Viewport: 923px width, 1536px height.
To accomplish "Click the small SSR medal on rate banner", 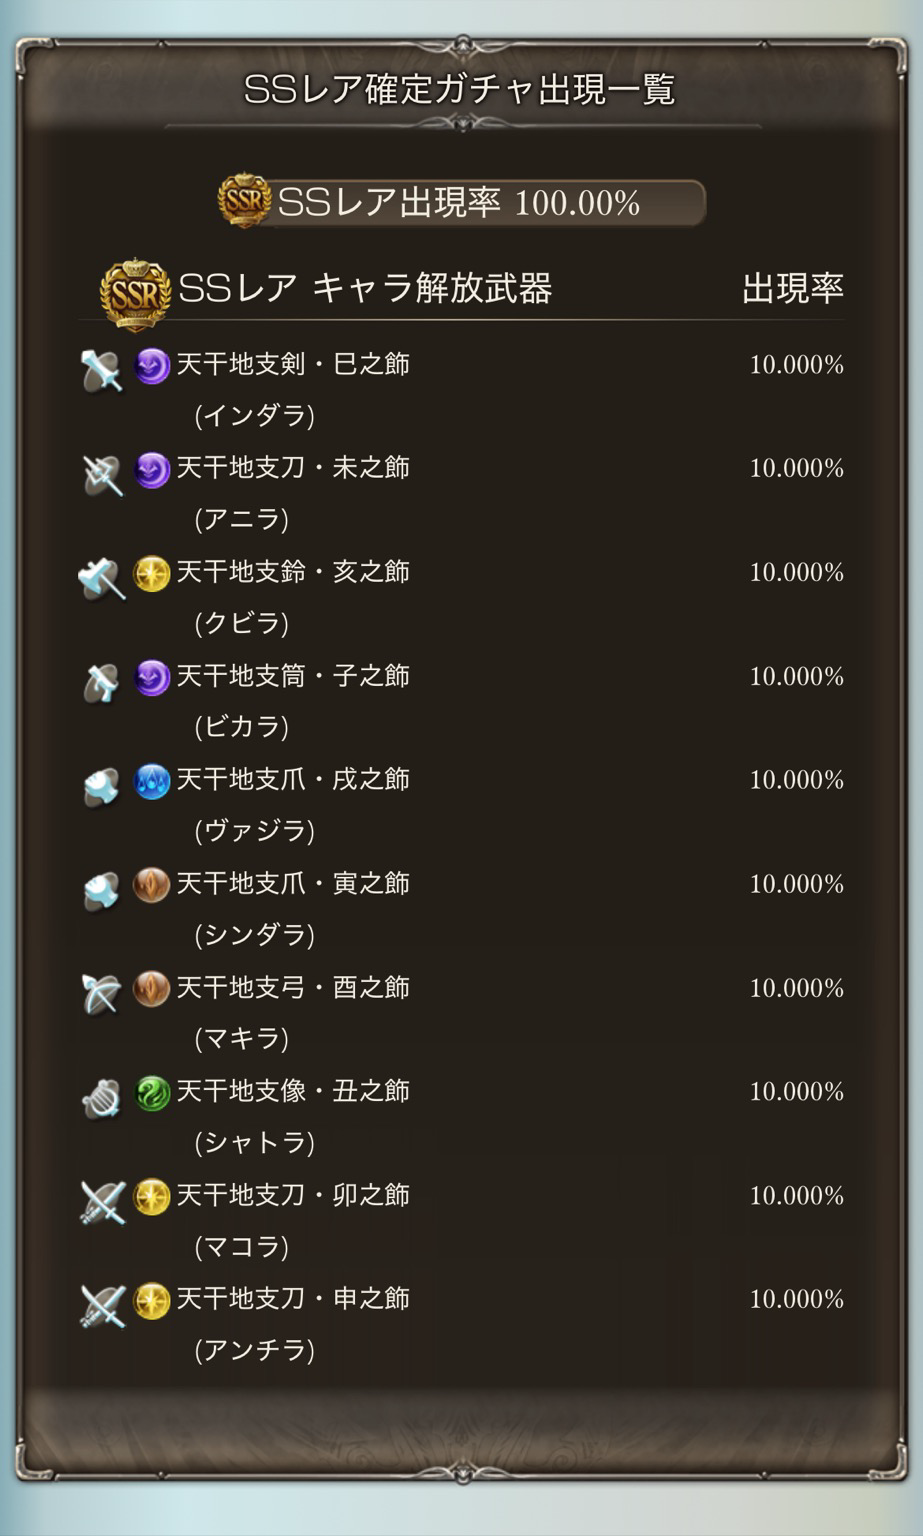I will pos(245,200).
